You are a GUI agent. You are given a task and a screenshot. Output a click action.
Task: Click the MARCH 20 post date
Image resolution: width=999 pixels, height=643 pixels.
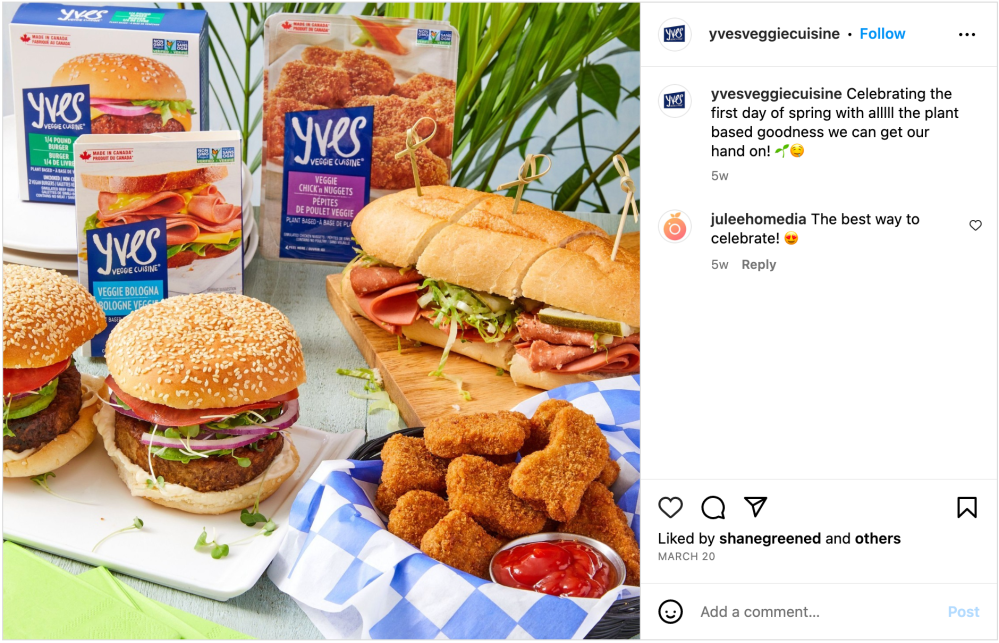(x=686, y=556)
